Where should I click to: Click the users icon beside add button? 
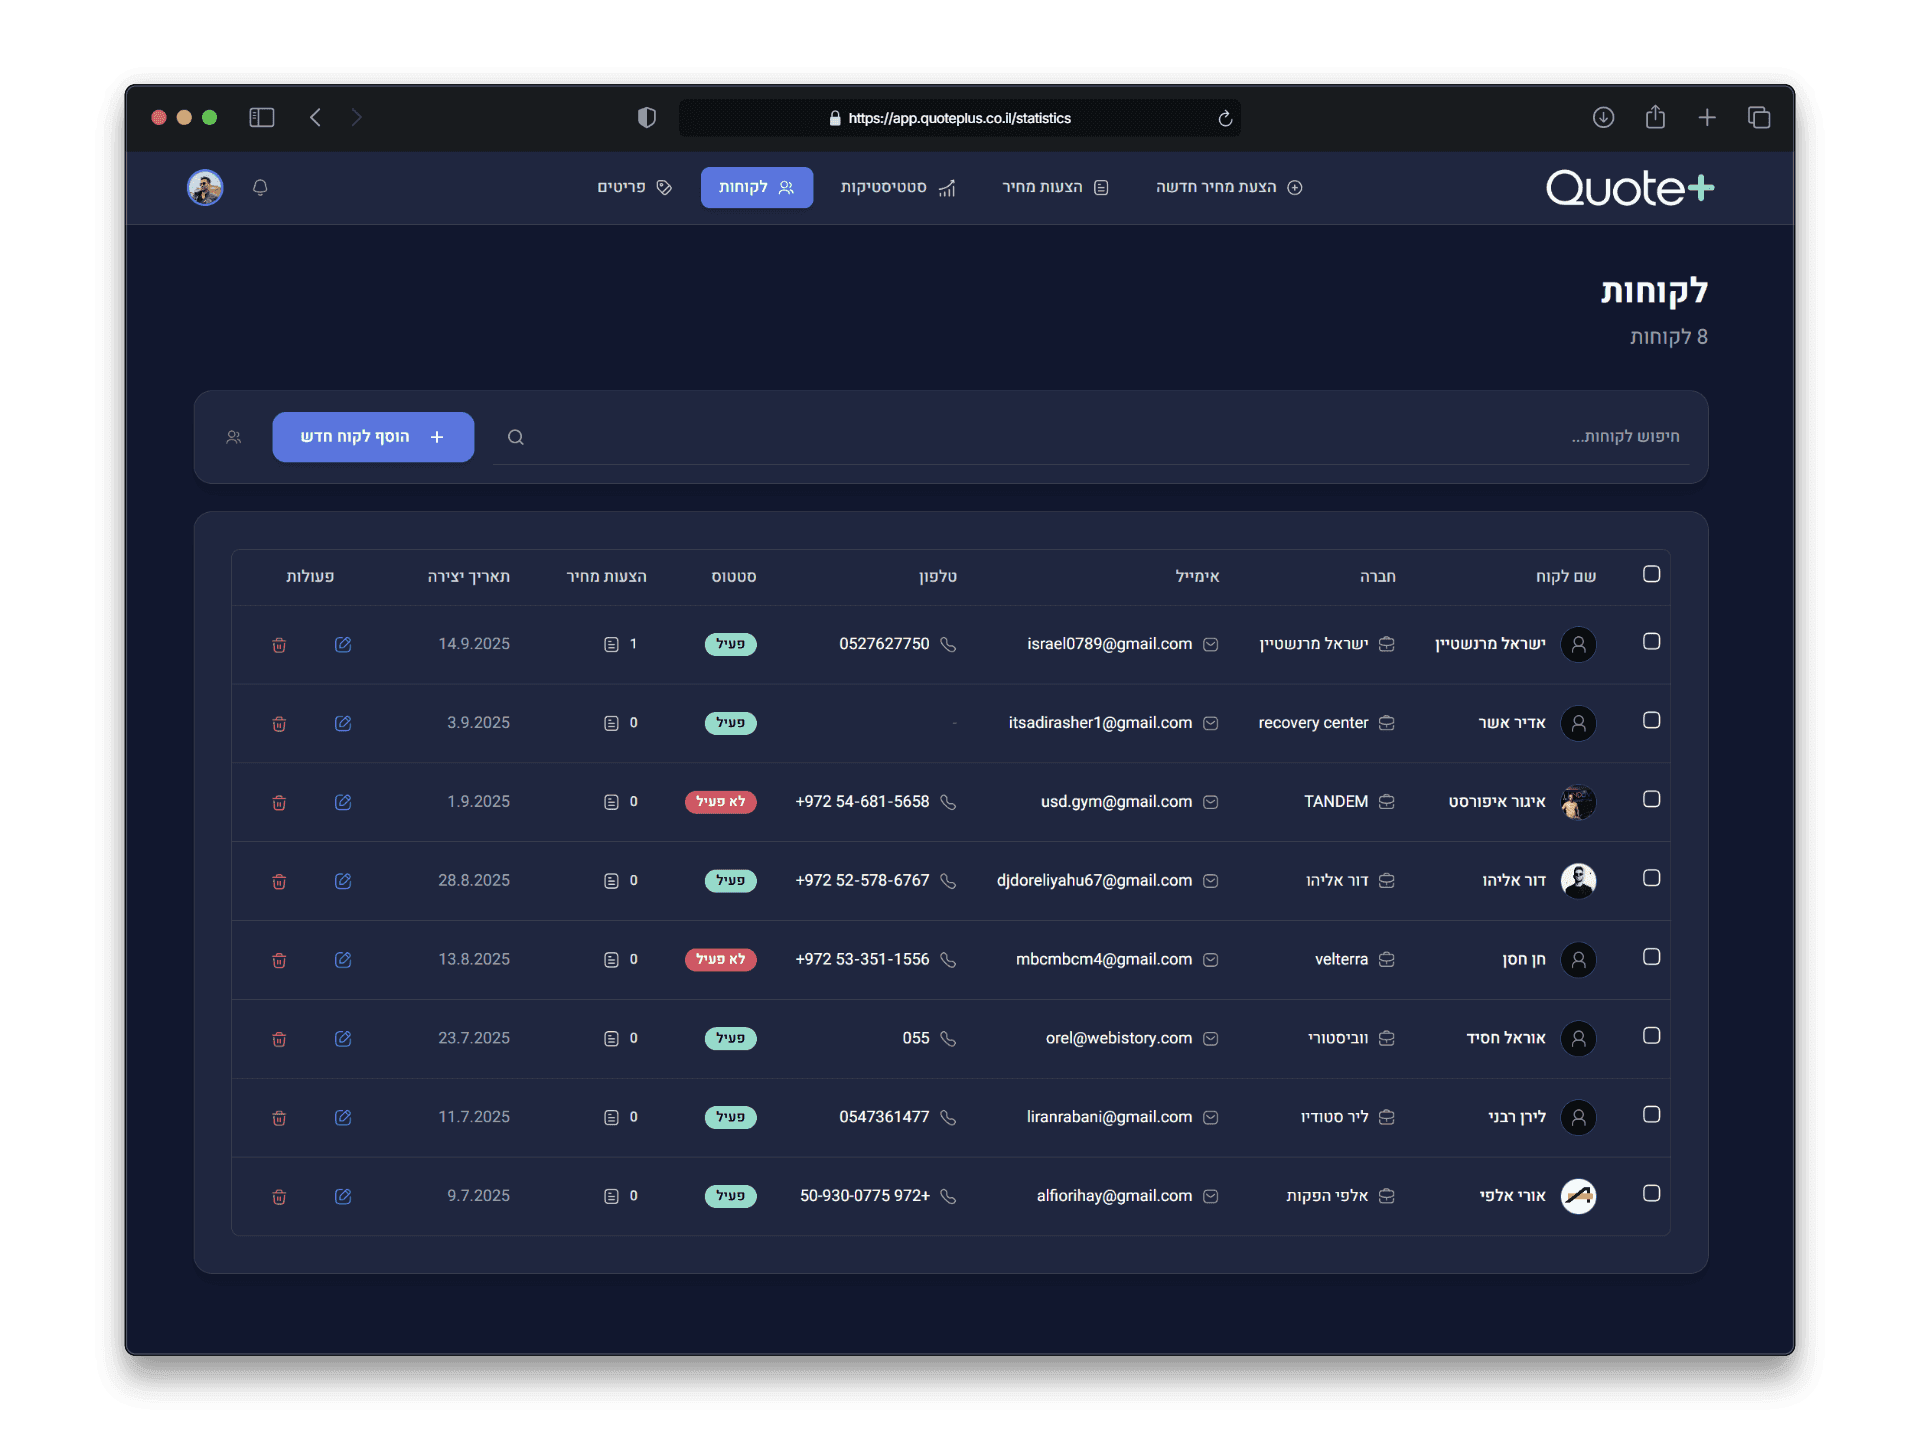(234, 437)
